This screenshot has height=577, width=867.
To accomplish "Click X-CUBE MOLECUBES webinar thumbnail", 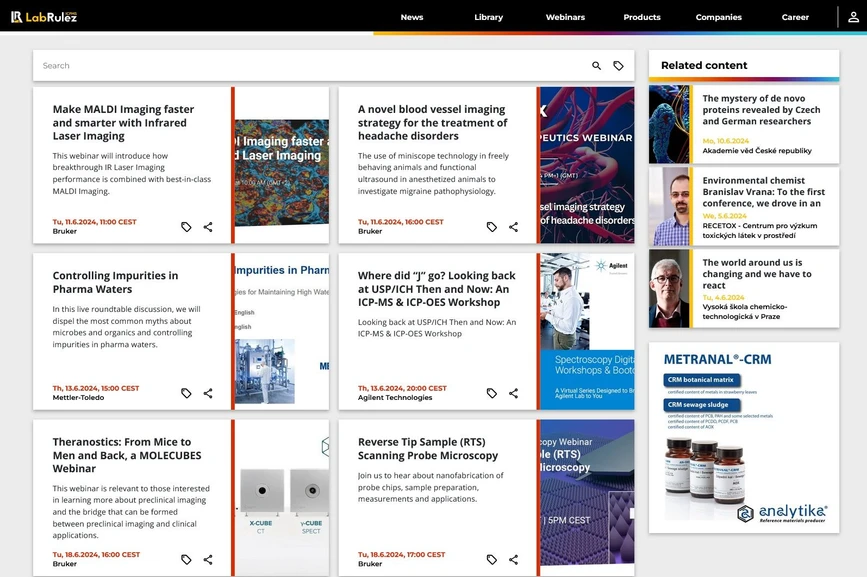I will (x=282, y=497).
